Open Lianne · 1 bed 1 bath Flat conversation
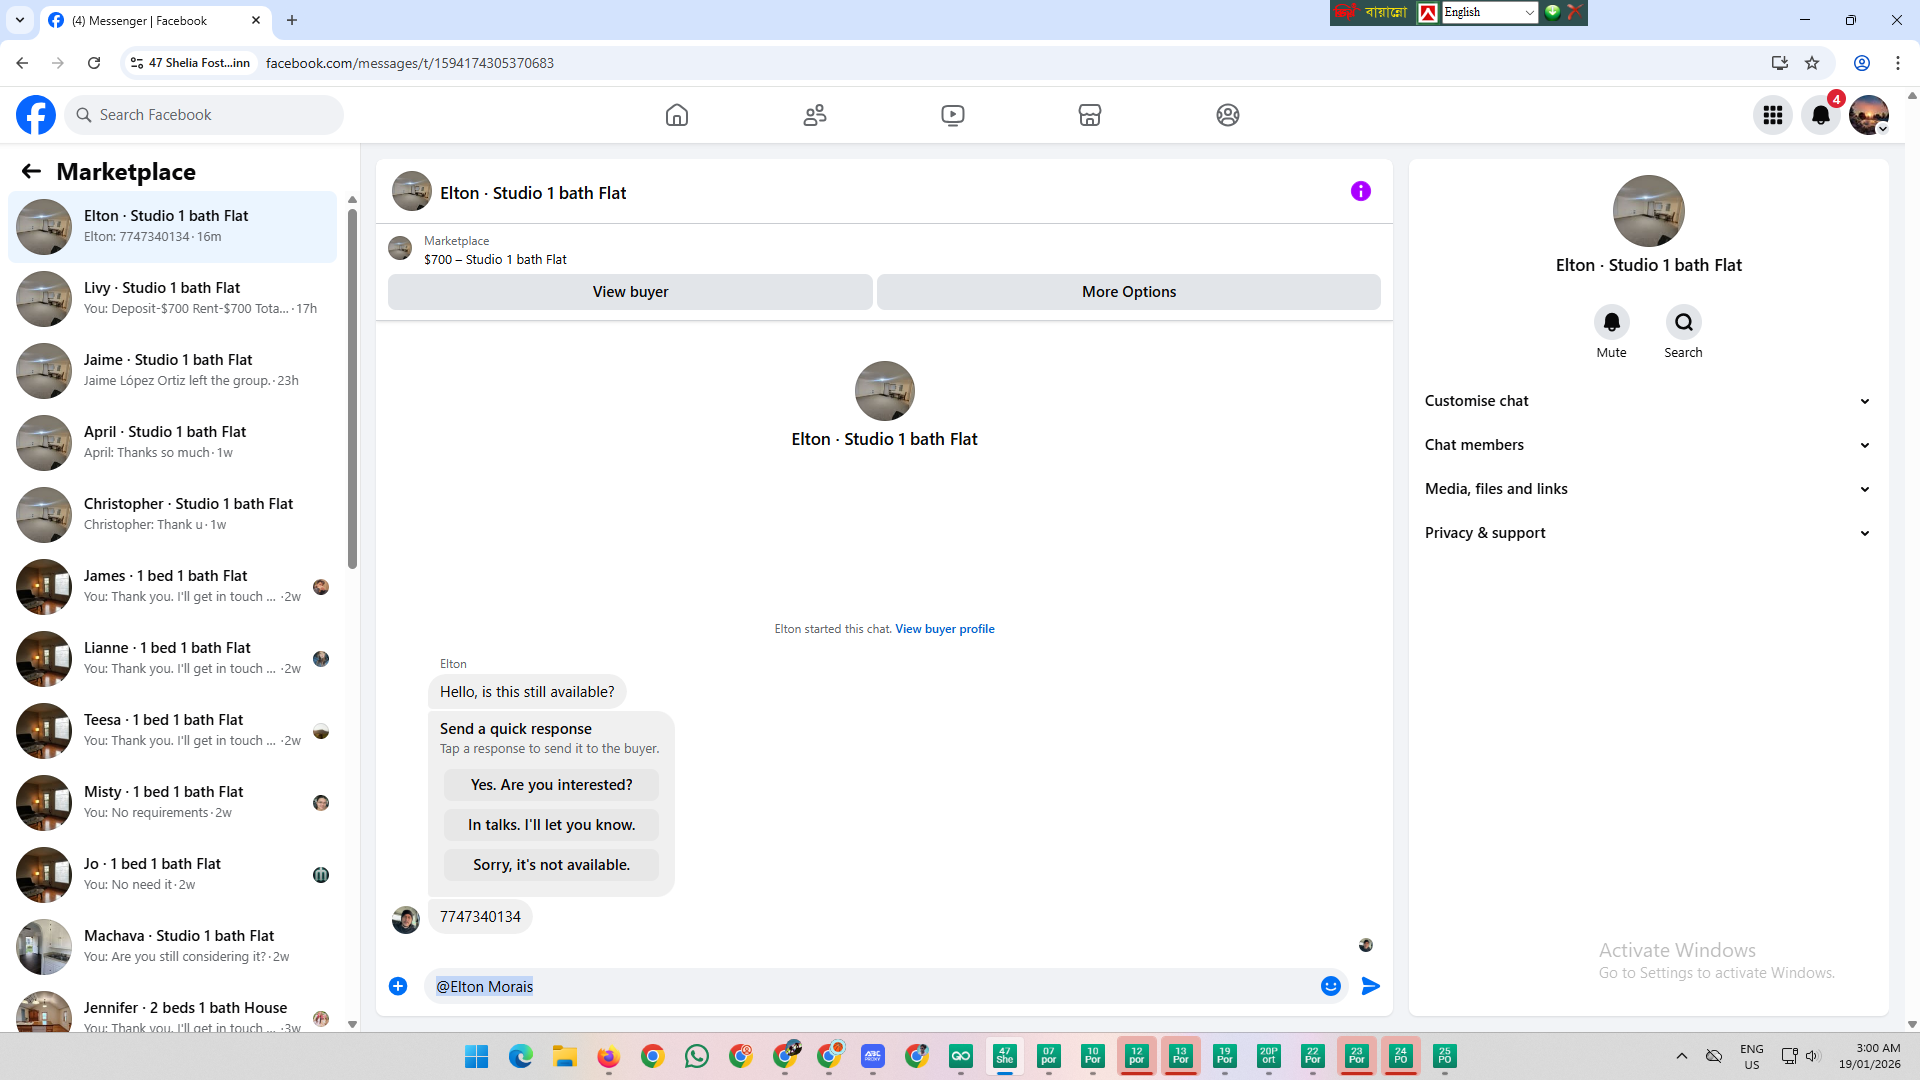This screenshot has height=1080, width=1920. [x=173, y=659]
